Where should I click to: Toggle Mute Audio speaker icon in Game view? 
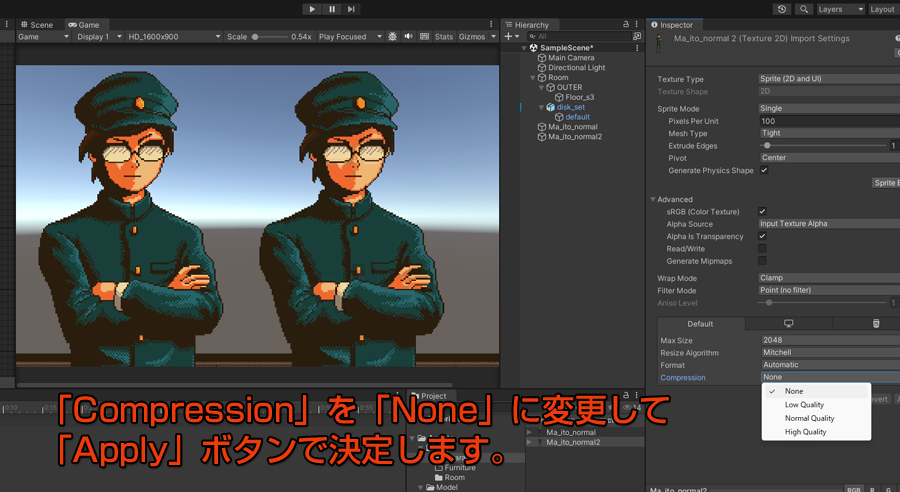[x=407, y=37]
